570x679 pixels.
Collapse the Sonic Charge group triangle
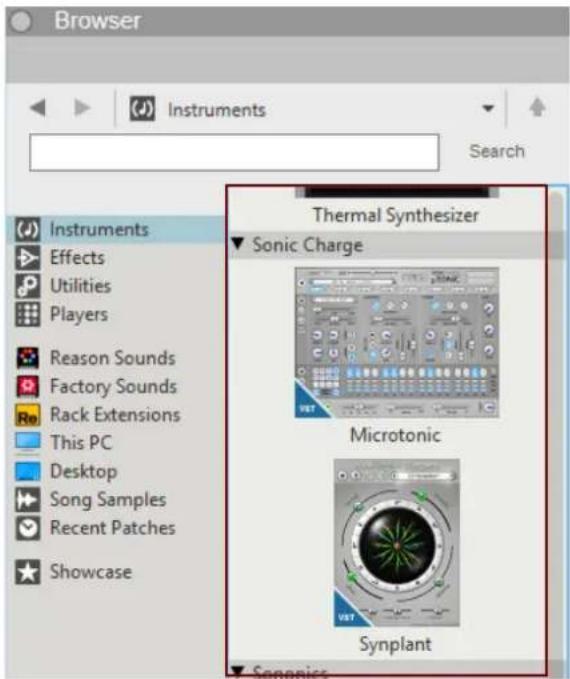point(238,244)
